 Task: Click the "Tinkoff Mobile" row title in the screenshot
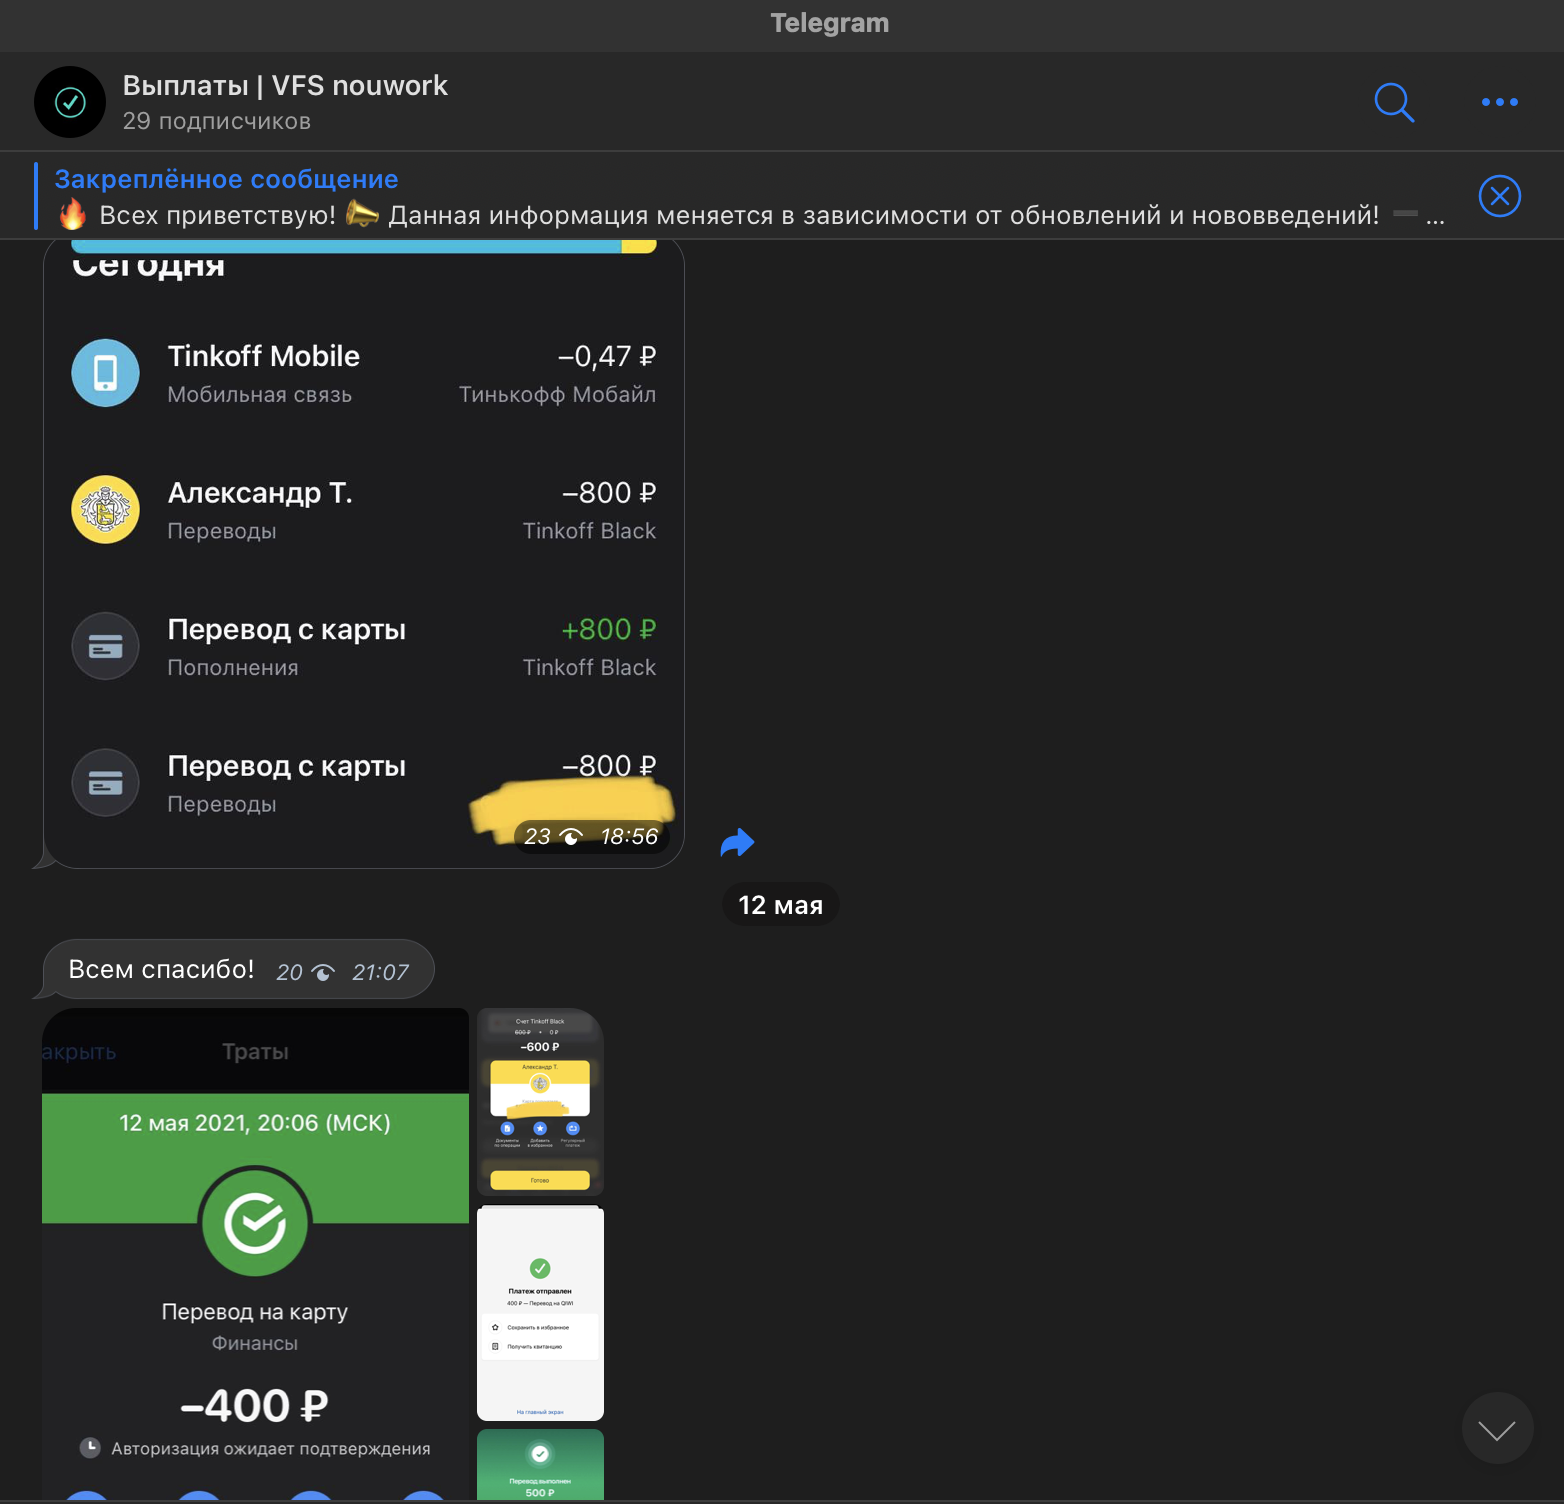(264, 356)
